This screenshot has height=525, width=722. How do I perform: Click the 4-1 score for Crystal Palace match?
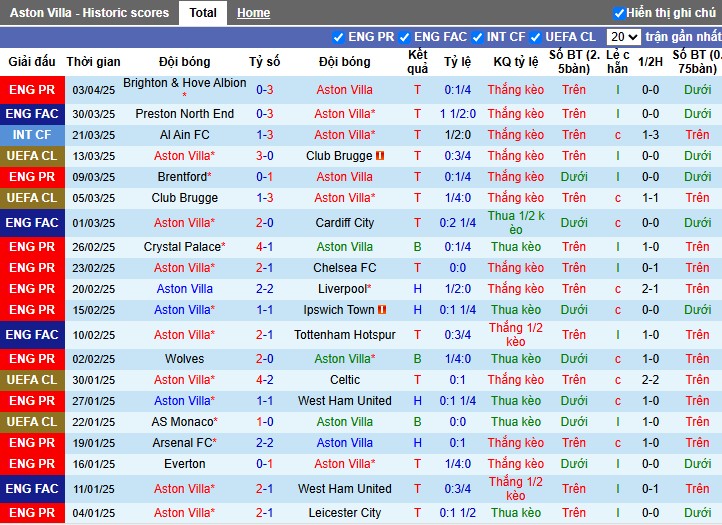pyautogui.click(x=265, y=247)
